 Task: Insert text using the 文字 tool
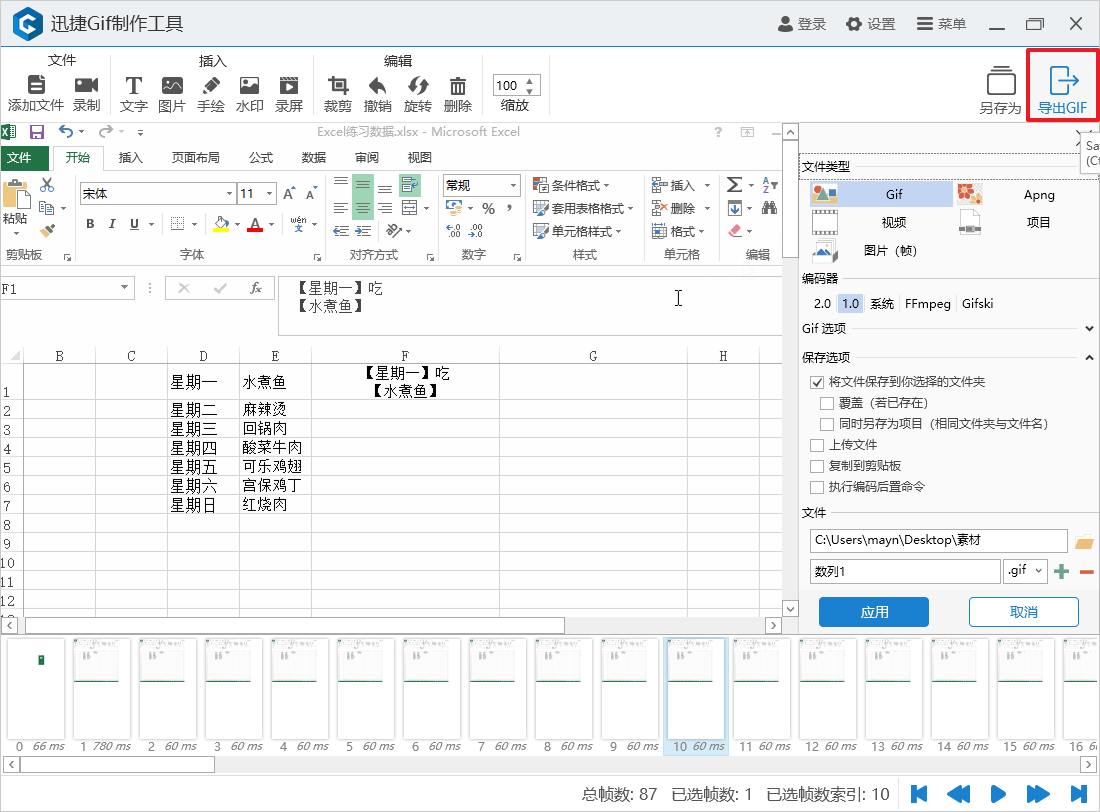133,85
